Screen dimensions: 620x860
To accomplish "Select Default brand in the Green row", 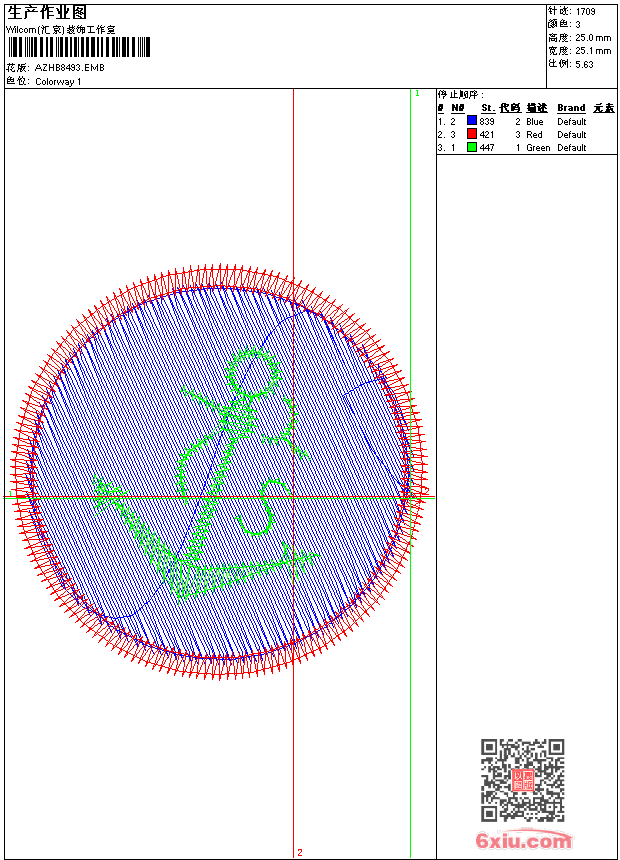I will click(x=572, y=148).
